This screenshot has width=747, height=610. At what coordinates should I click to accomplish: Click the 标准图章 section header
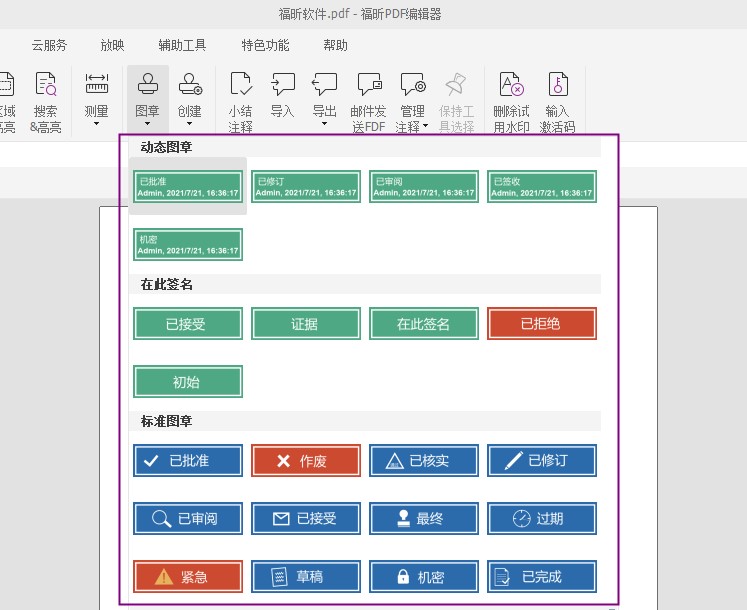point(365,421)
